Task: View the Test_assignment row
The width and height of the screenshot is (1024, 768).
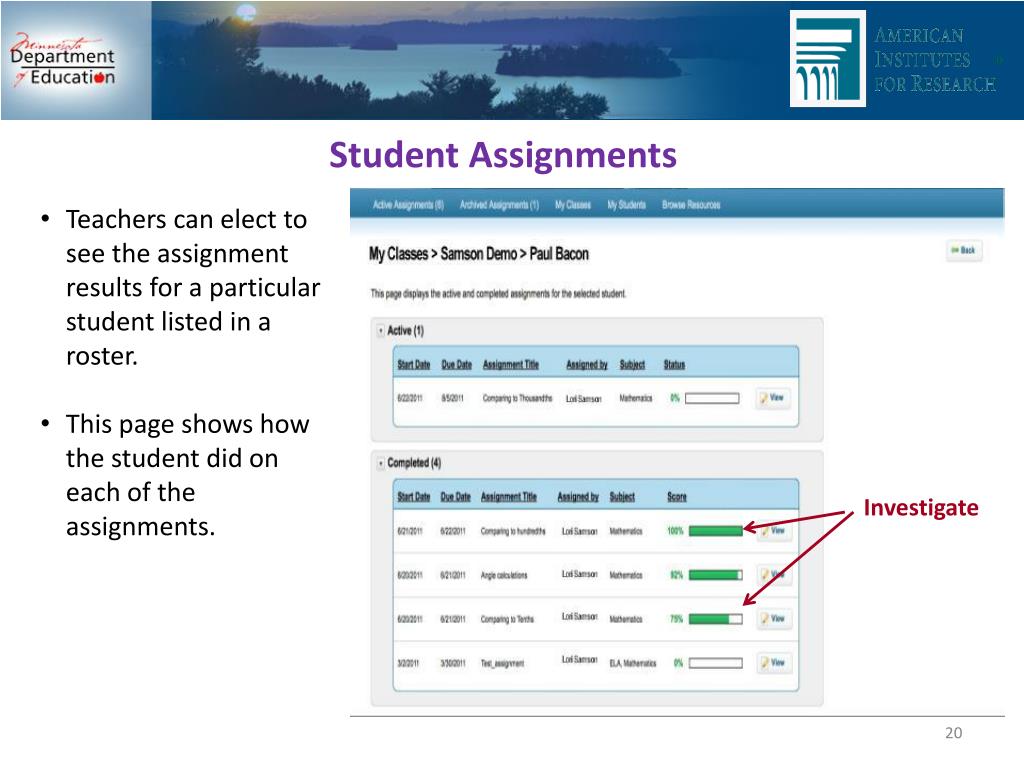Action: tap(774, 663)
